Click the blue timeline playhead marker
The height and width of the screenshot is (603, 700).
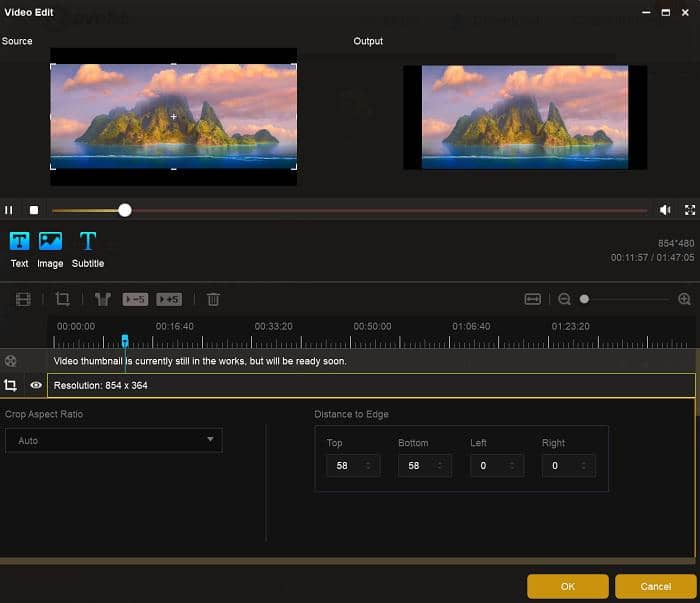click(x=125, y=341)
